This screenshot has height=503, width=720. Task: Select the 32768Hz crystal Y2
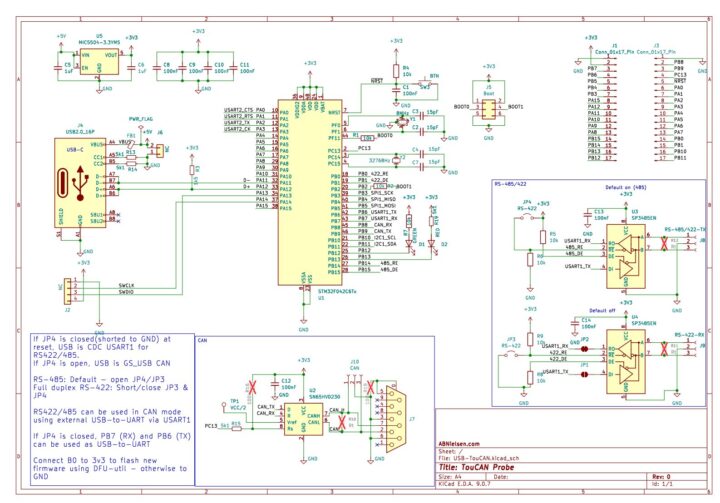coord(397,159)
